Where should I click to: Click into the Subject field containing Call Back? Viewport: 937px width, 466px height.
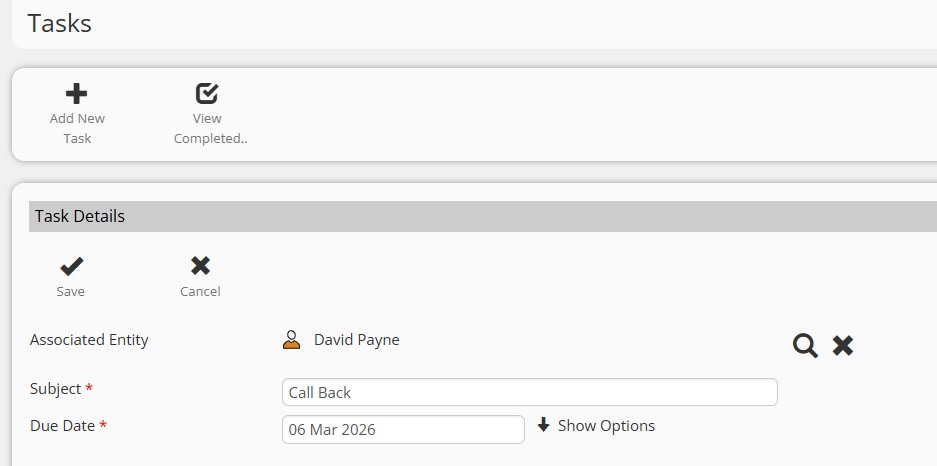click(x=529, y=392)
